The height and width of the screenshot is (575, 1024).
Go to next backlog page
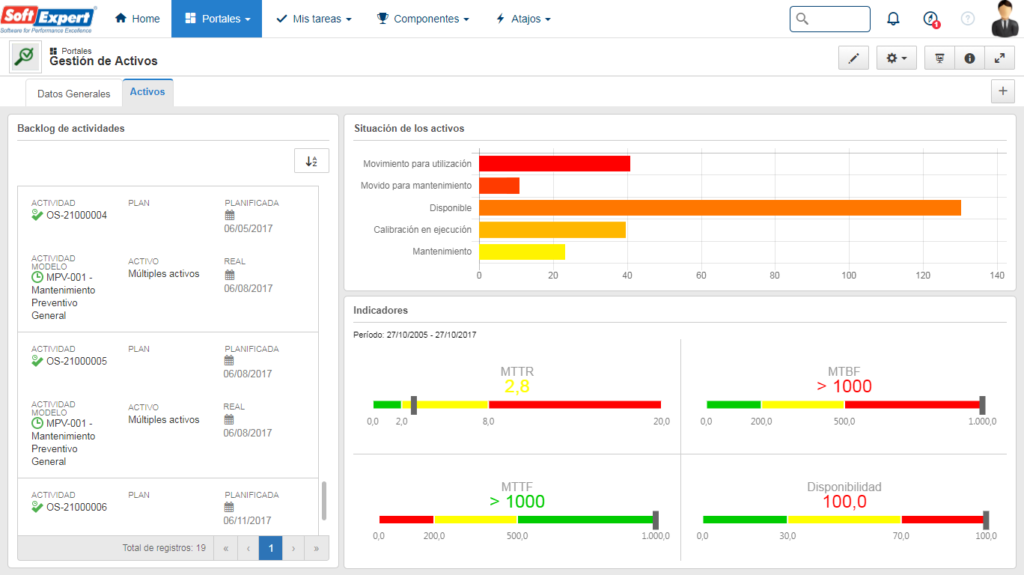293,548
